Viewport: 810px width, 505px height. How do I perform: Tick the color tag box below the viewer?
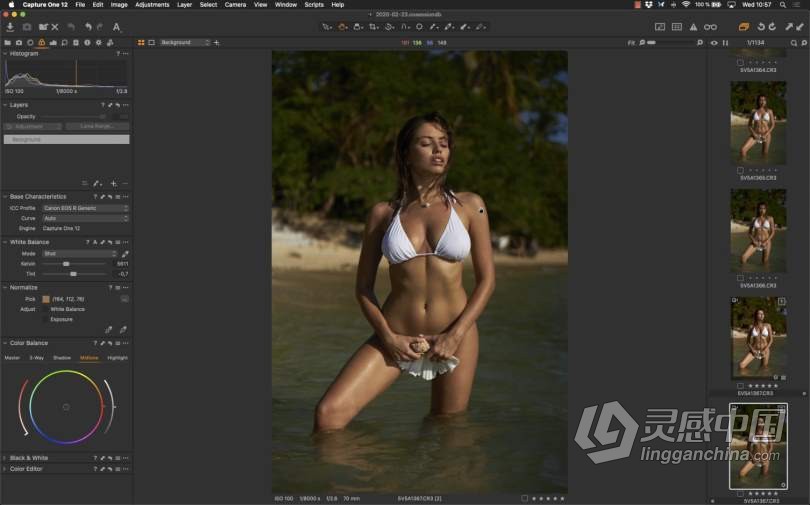[x=524, y=498]
